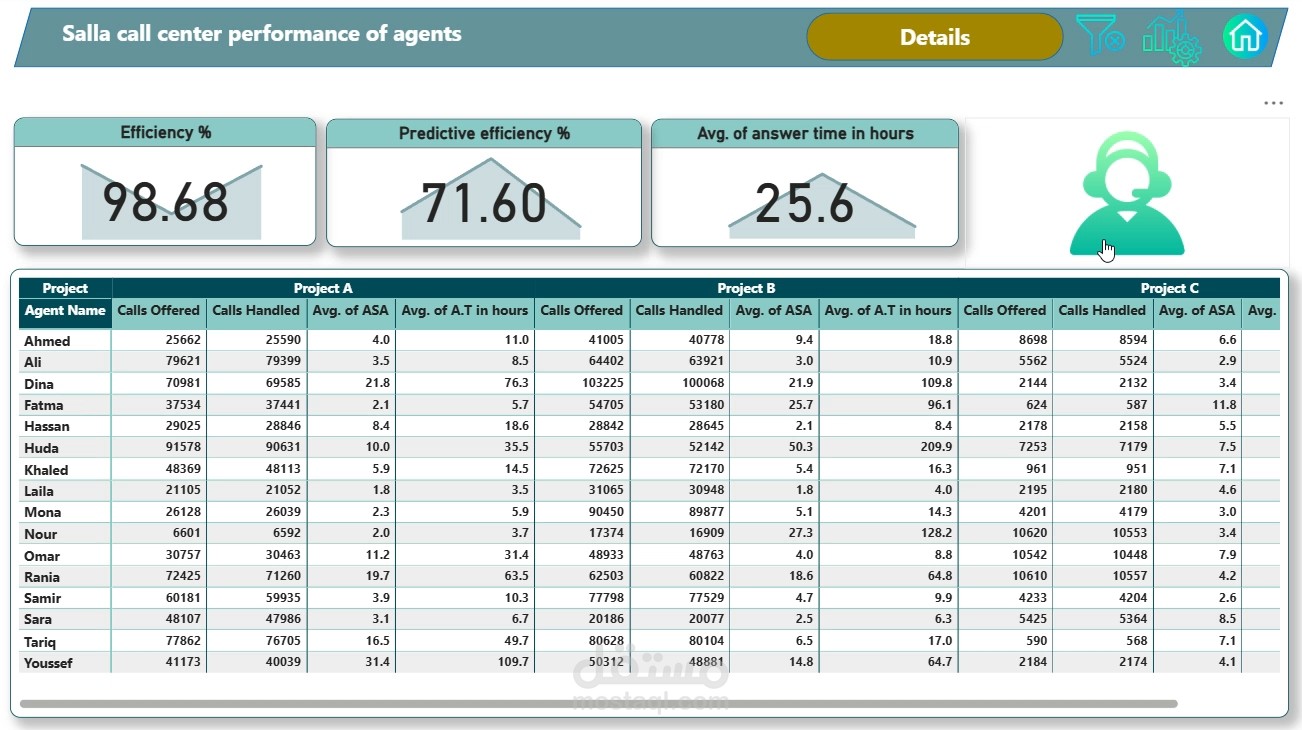The image size is (1302, 730).
Task: Select the Efficiency % card
Action: [x=165, y=182]
